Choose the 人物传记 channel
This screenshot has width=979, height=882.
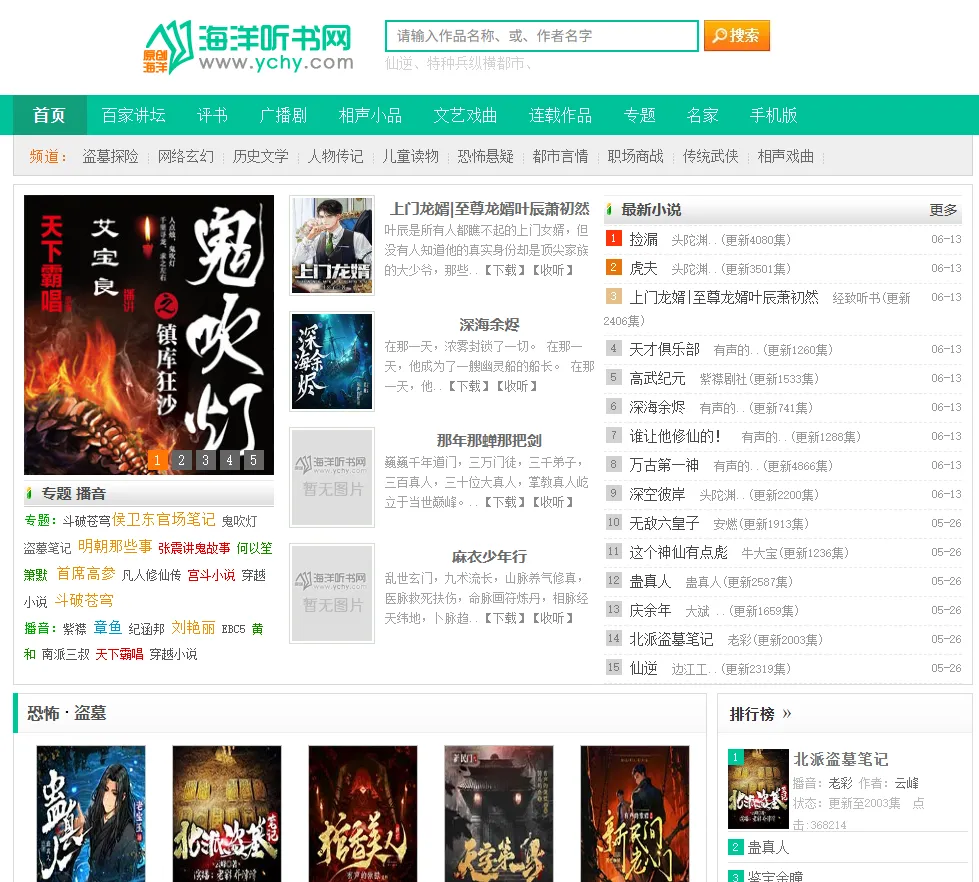(335, 156)
